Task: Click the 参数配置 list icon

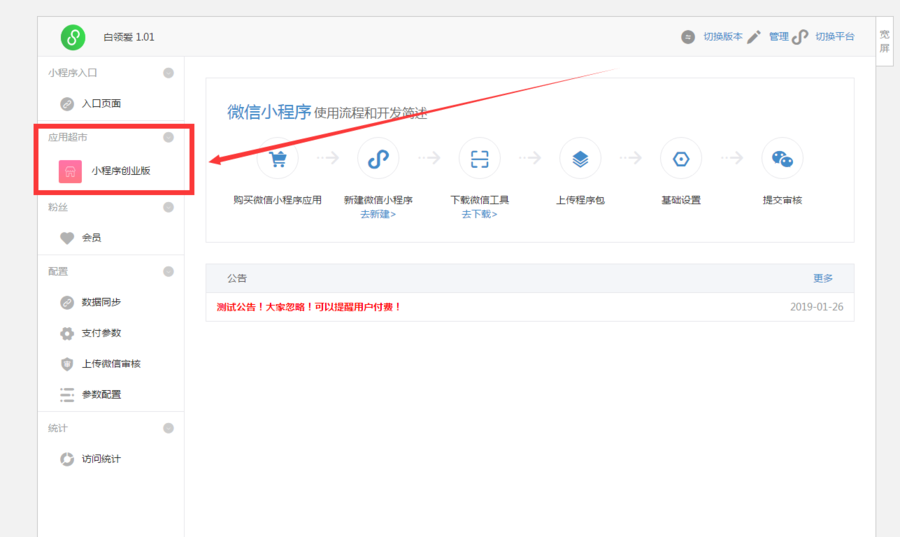Action: point(67,395)
